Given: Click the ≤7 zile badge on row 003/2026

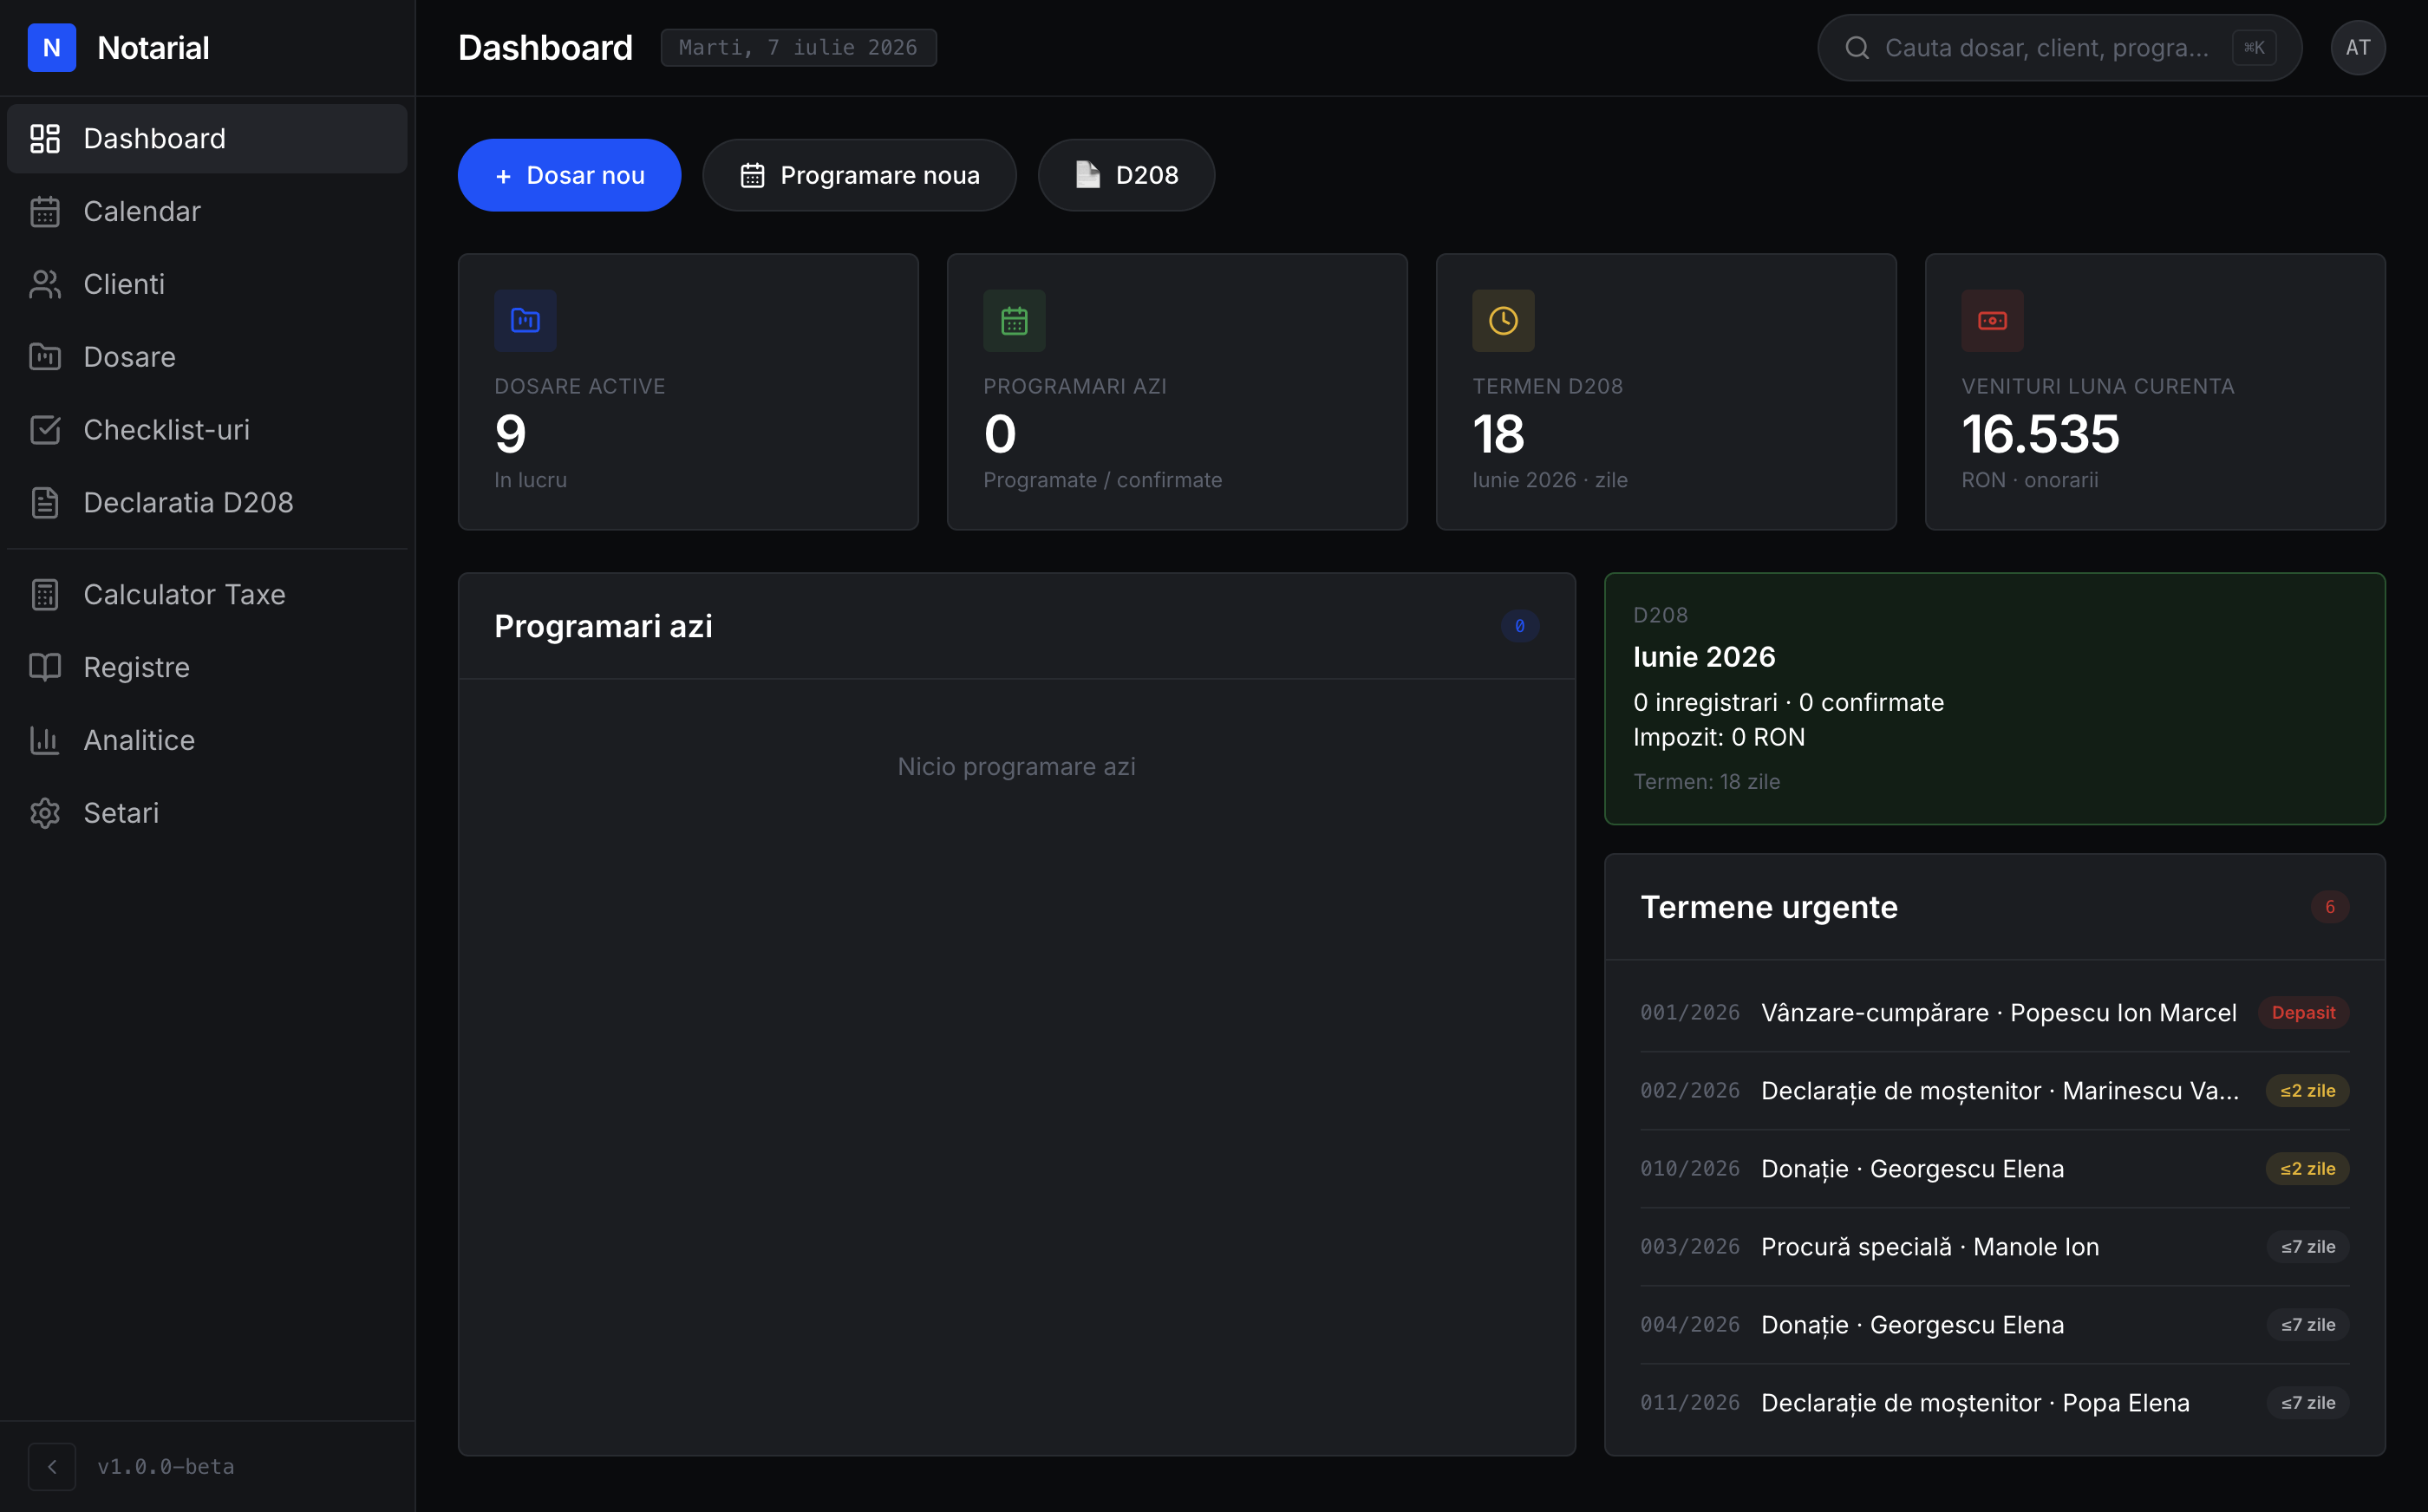Looking at the screenshot, I should click(2307, 1247).
